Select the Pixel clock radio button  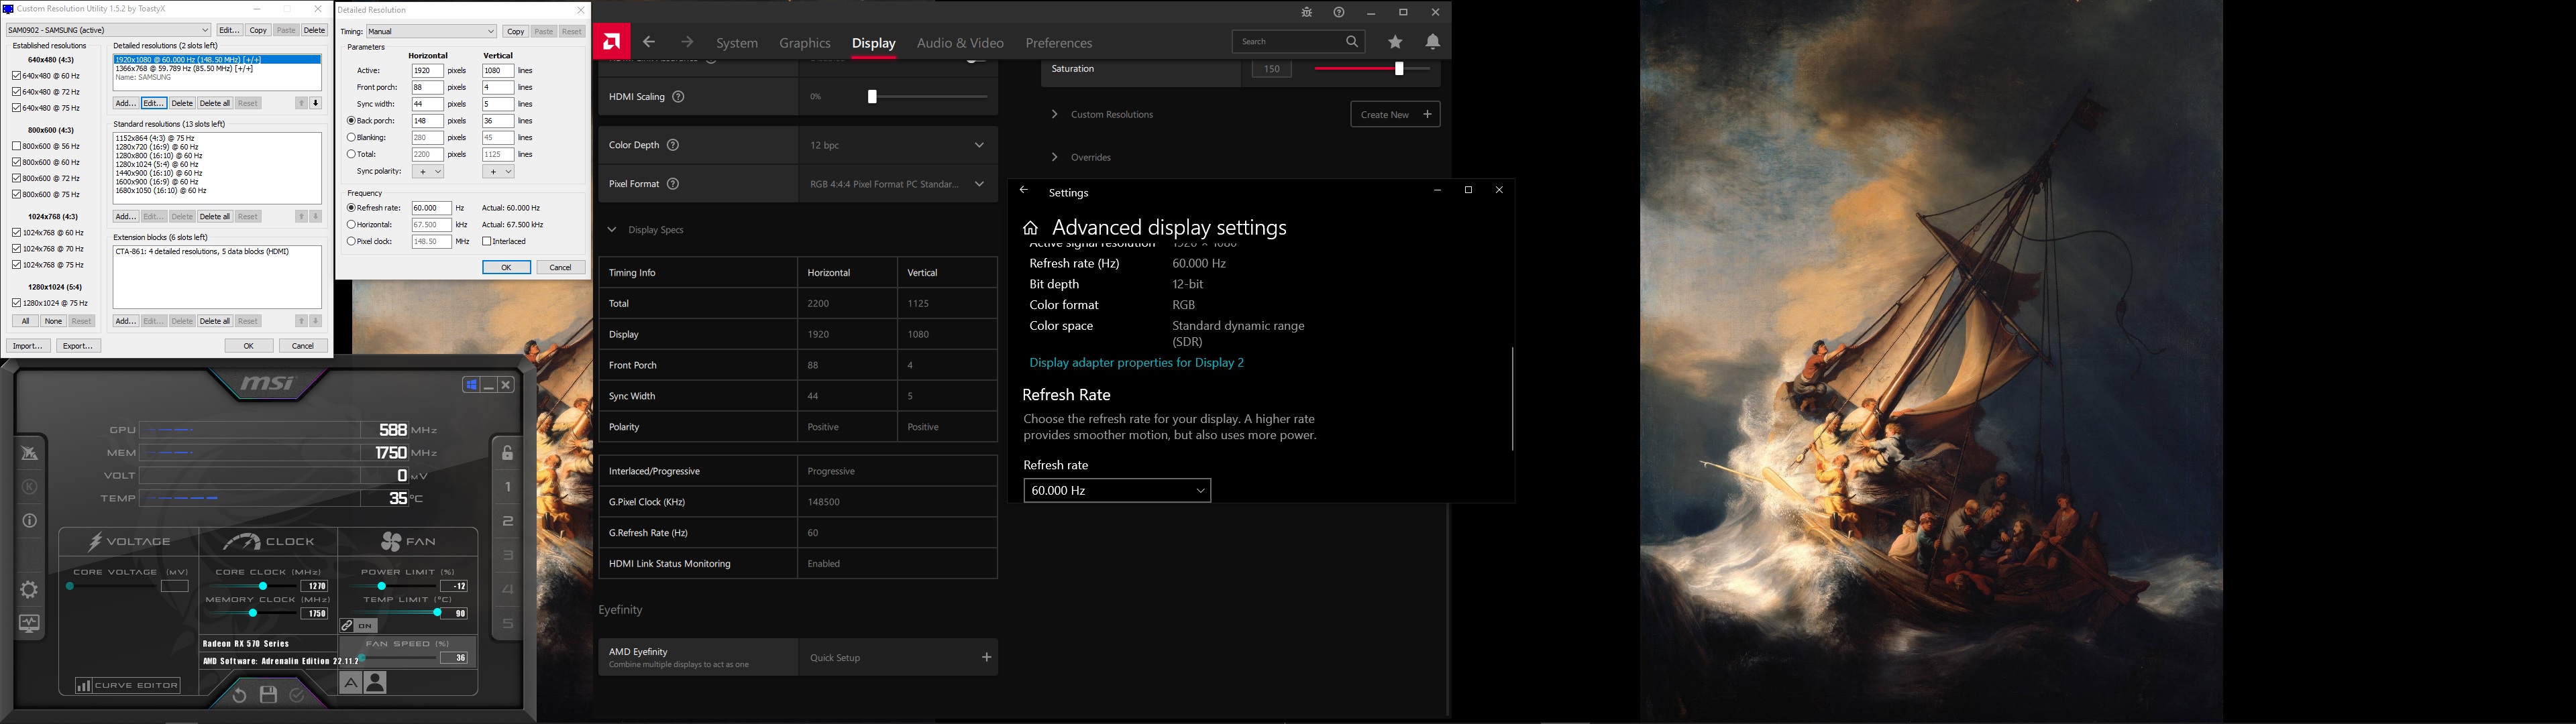(x=351, y=241)
